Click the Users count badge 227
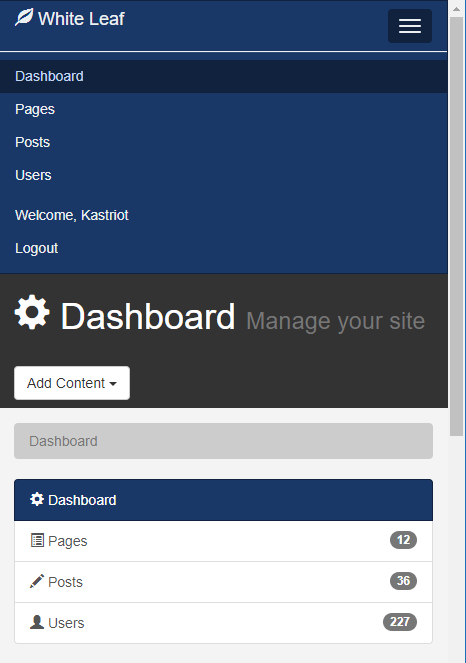The width and height of the screenshot is (466, 663). point(400,622)
